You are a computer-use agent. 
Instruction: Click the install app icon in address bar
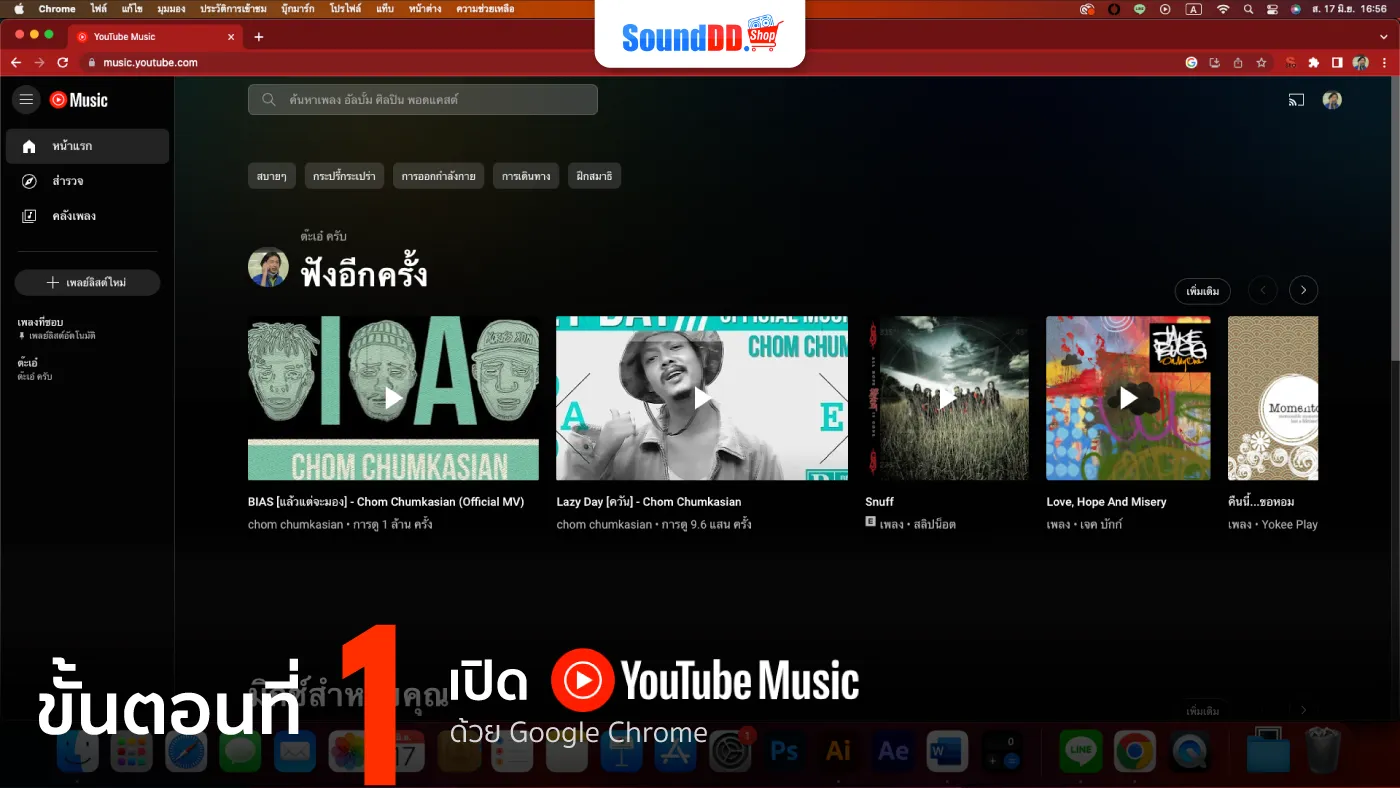pos(1215,62)
